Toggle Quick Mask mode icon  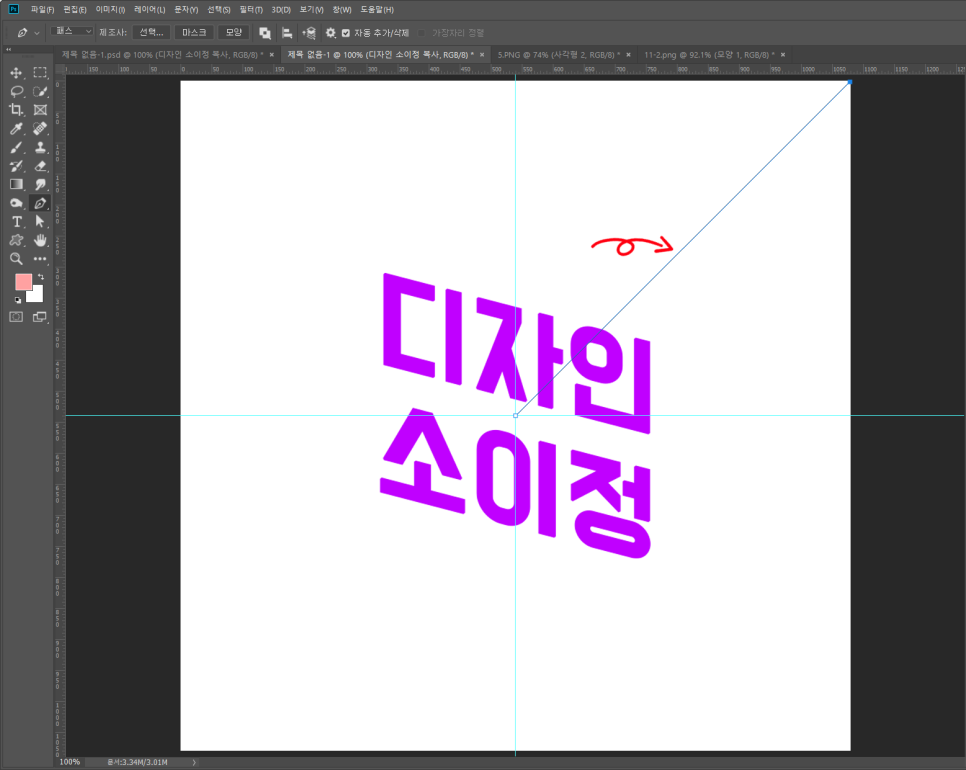click(x=16, y=317)
